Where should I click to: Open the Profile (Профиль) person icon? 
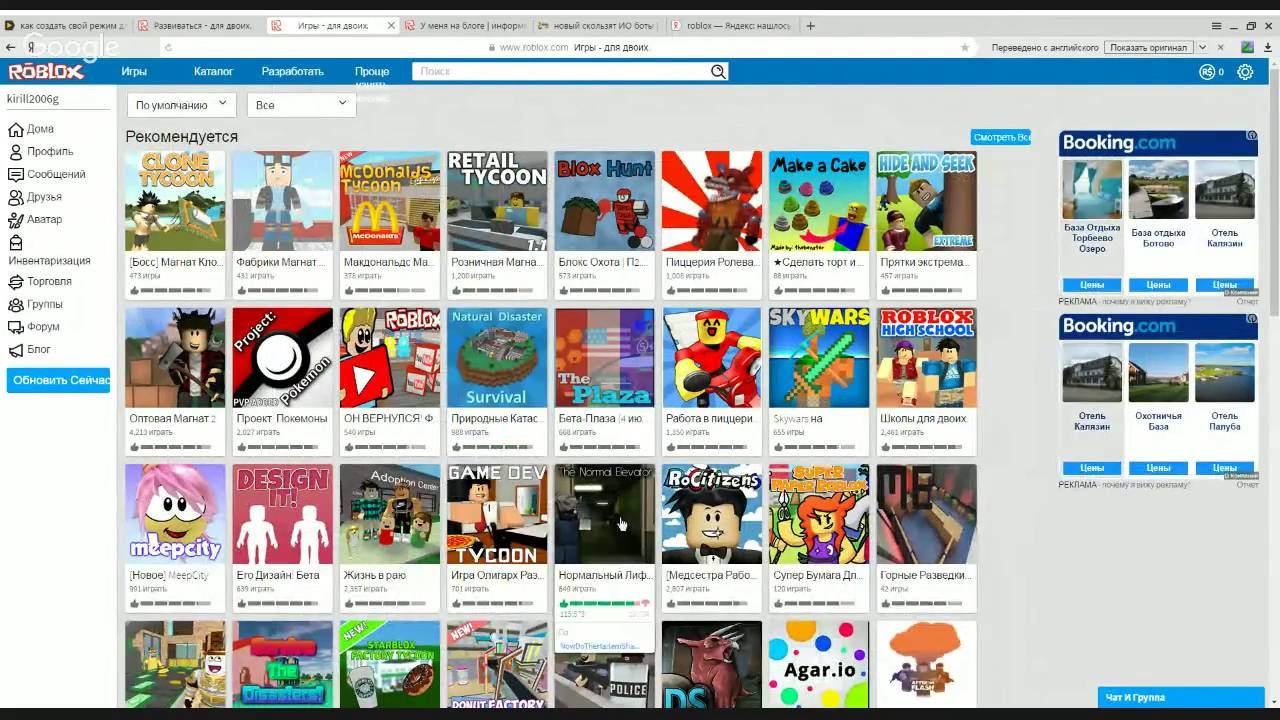(x=15, y=152)
